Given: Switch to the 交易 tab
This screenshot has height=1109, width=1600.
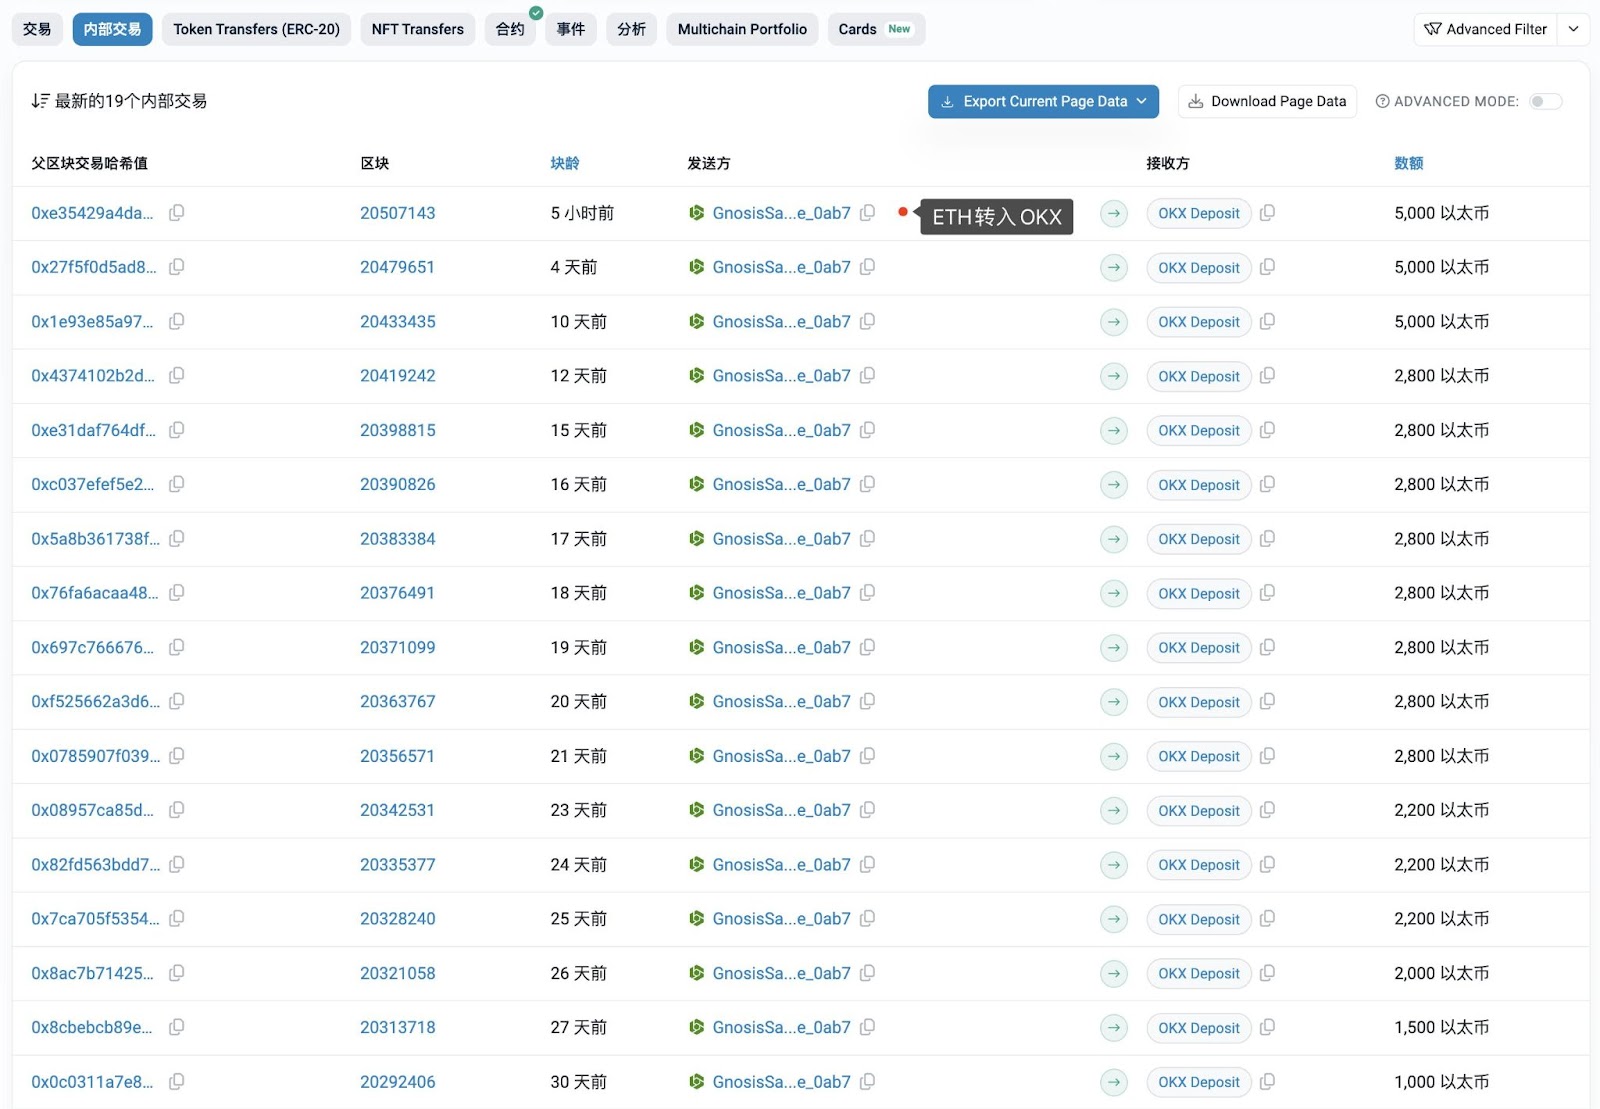Looking at the screenshot, I should click(x=37, y=29).
